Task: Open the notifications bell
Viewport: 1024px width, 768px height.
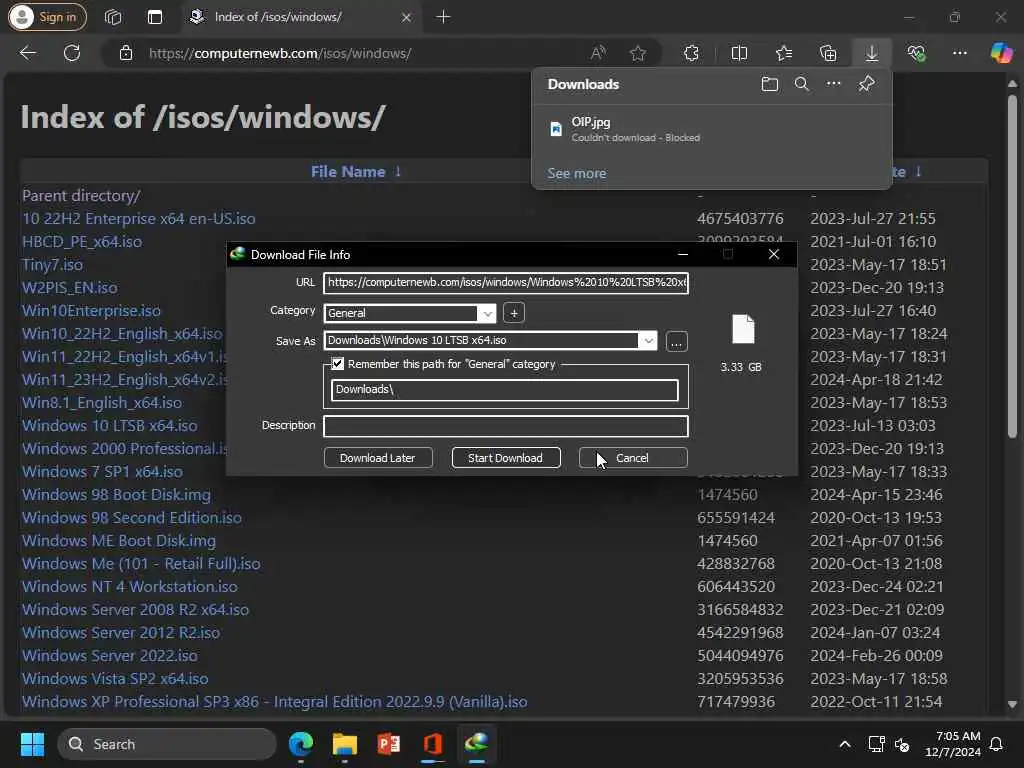Action: pos(997,744)
